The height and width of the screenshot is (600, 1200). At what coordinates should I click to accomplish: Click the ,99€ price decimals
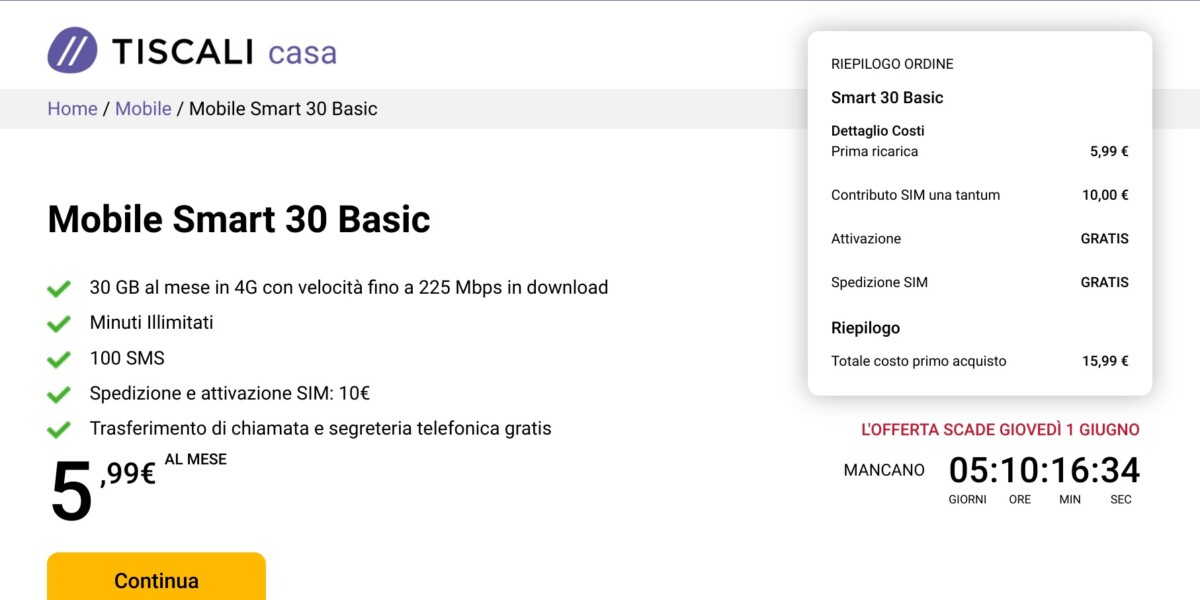tap(127, 473)
